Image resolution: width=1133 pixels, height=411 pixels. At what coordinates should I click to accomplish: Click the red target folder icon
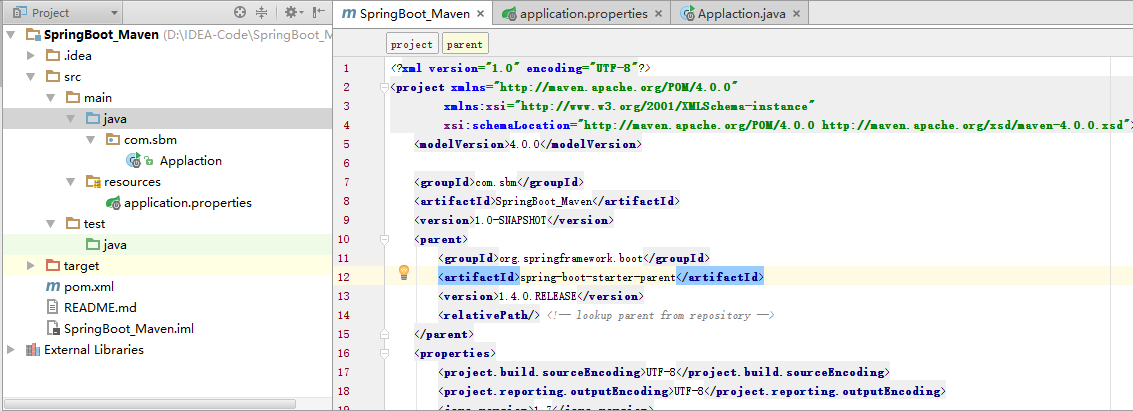[x=53, y=266]
